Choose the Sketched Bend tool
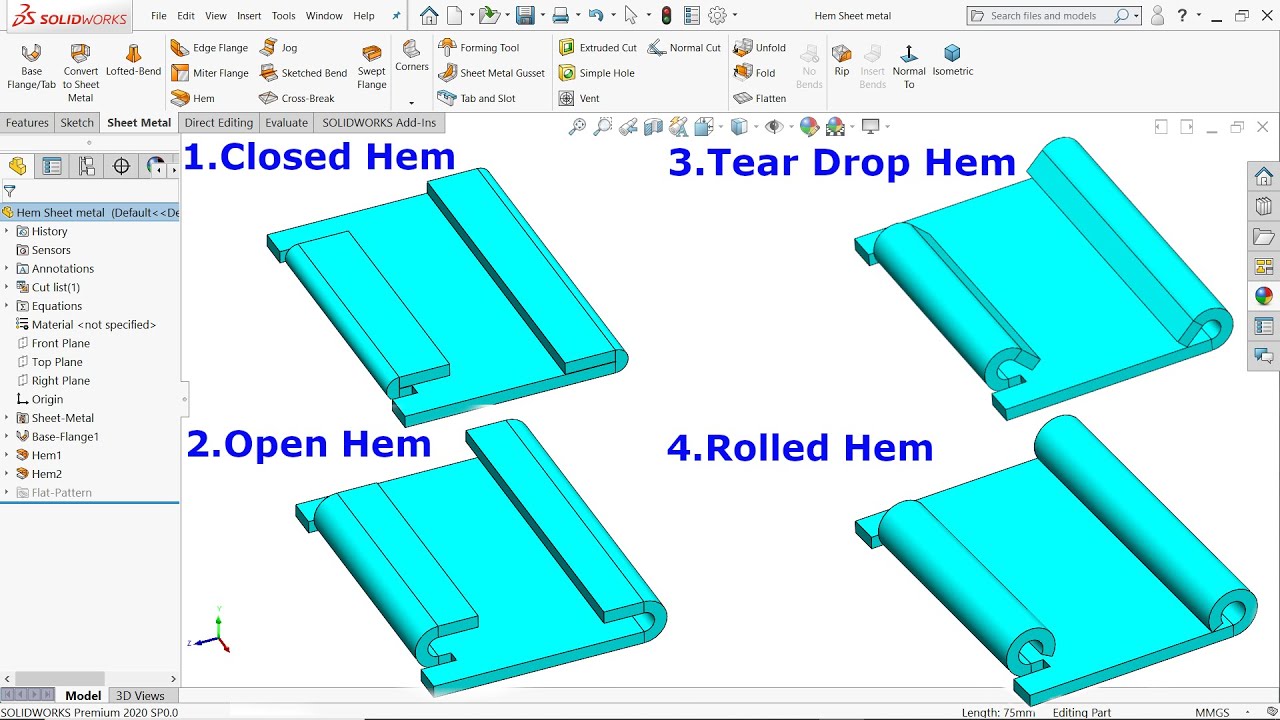Viewport: 1280px width, 720px height. (303, 73)
